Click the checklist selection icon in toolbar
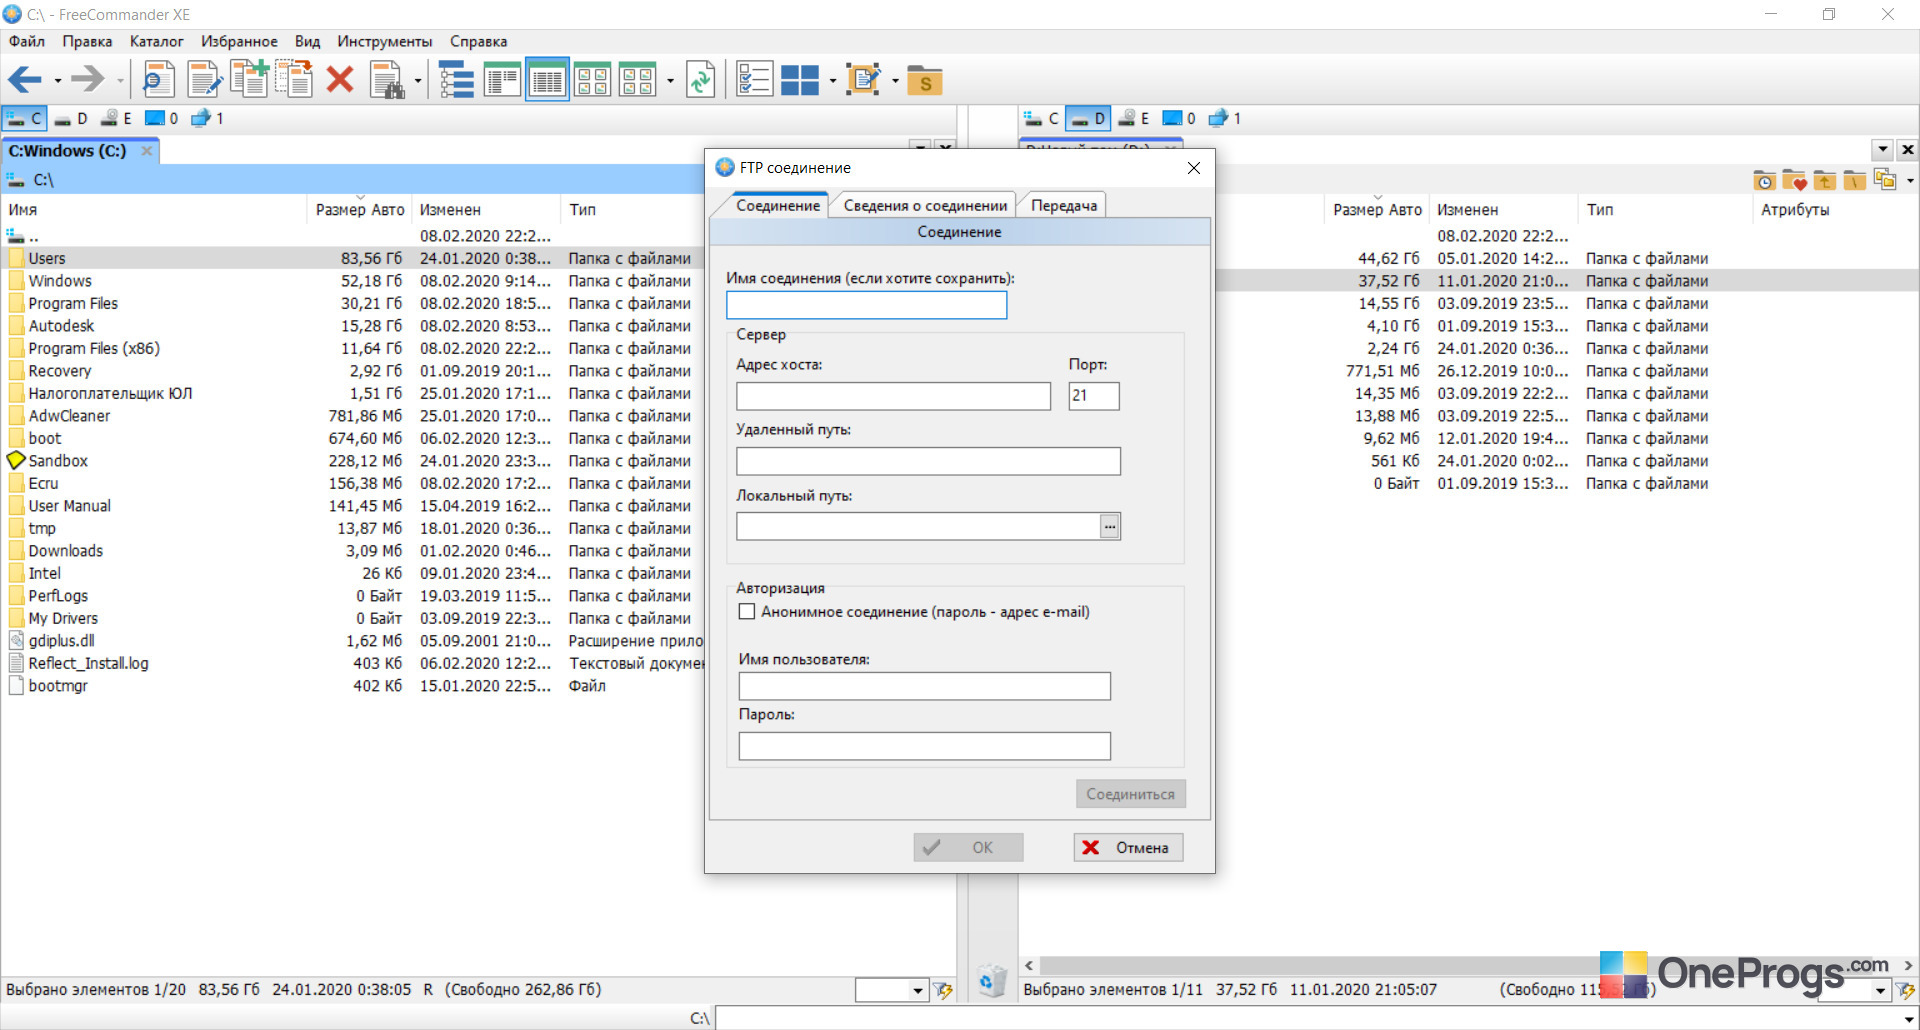Screen dimensions: 1920x1030 tap(754, 80)
